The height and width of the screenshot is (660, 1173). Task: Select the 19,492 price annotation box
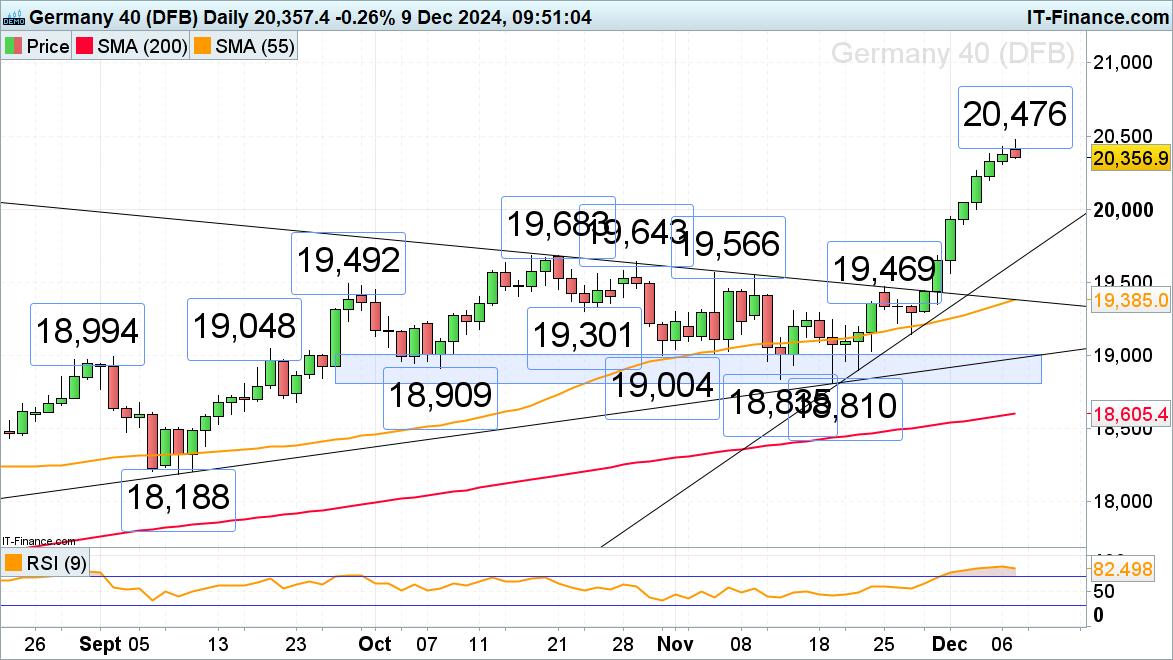[348, 262]
